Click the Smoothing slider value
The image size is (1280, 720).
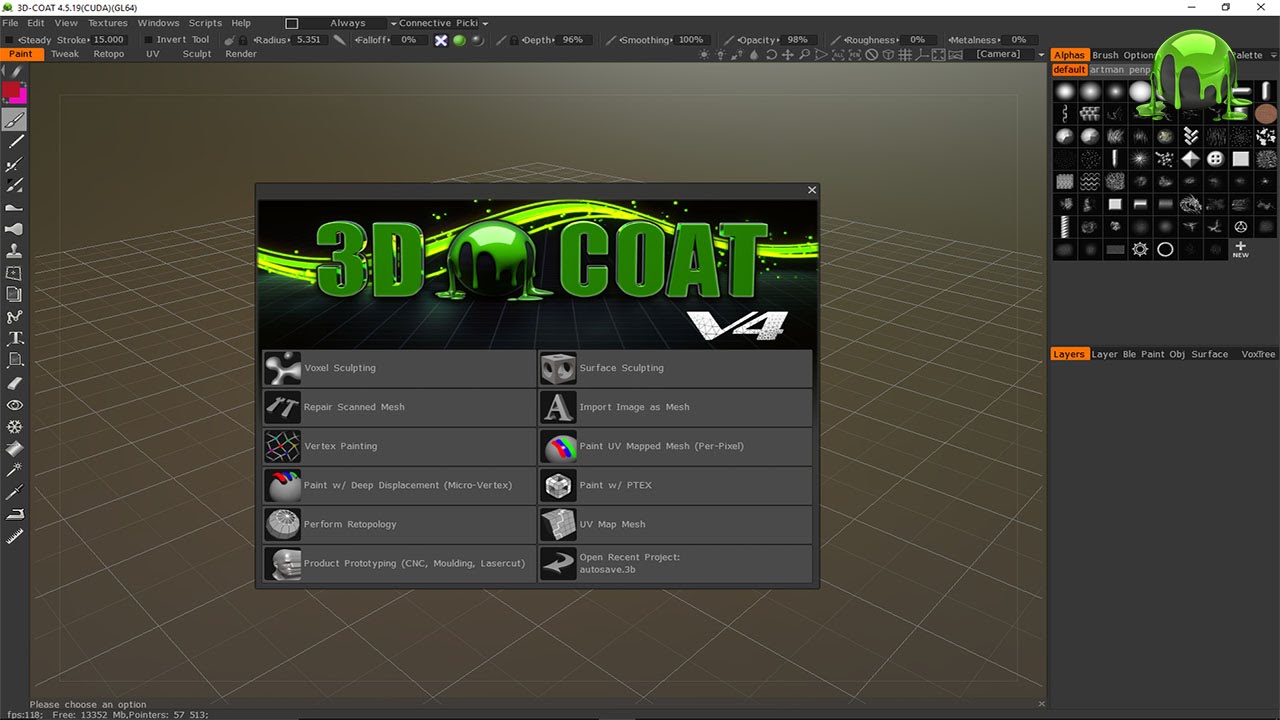tap(691, 40)
